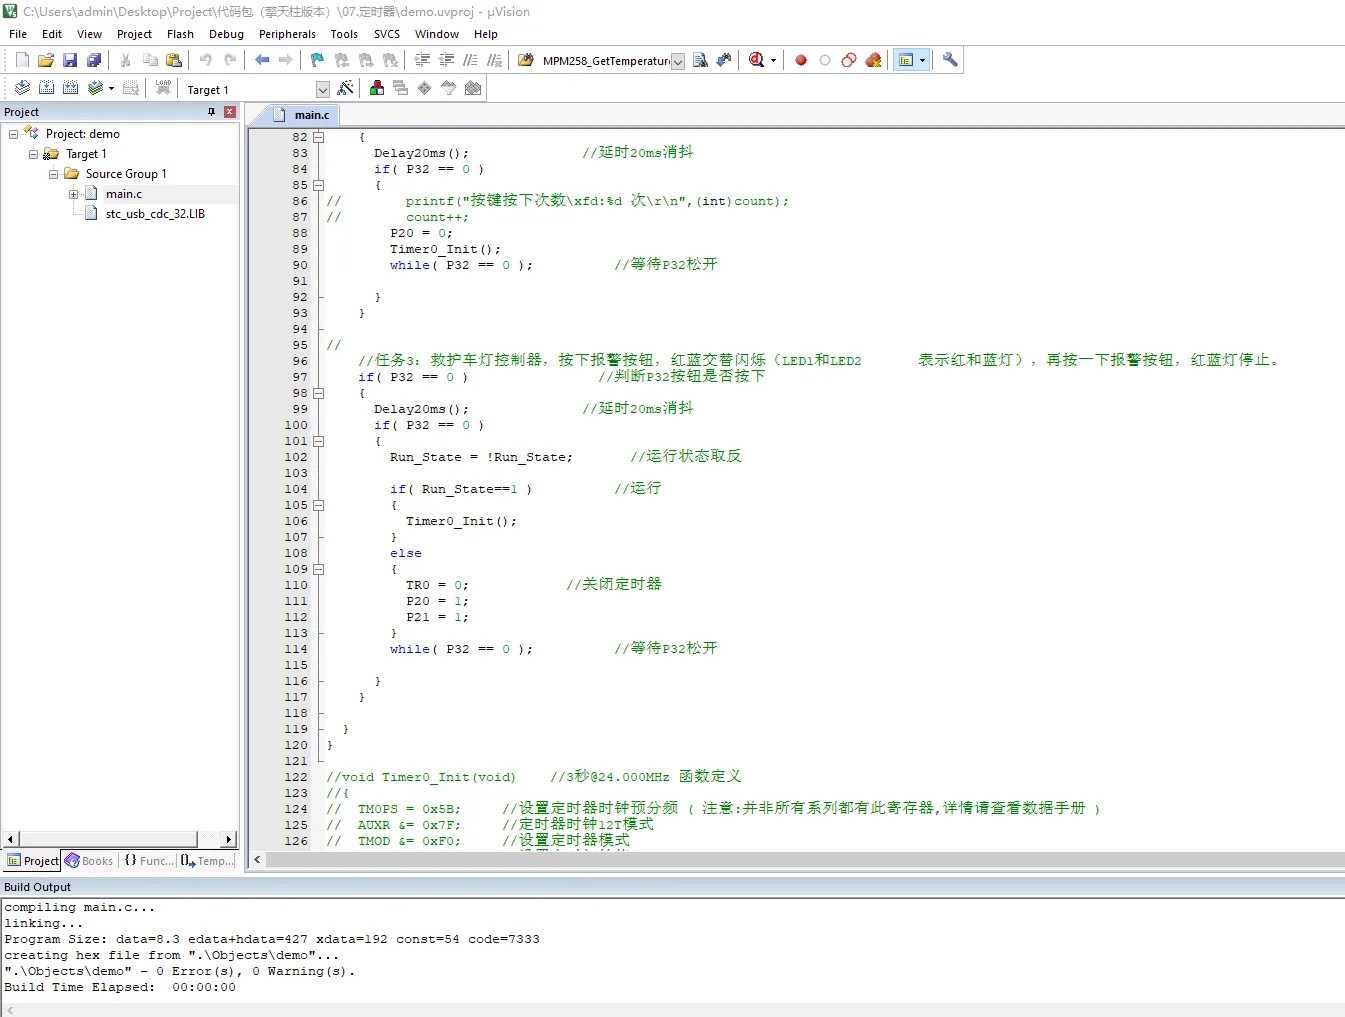Image resolution: width=1345 pixels, height=1017 pixels.
Task: Open Options for Target magic wand icon
Action: pos(345,88)
